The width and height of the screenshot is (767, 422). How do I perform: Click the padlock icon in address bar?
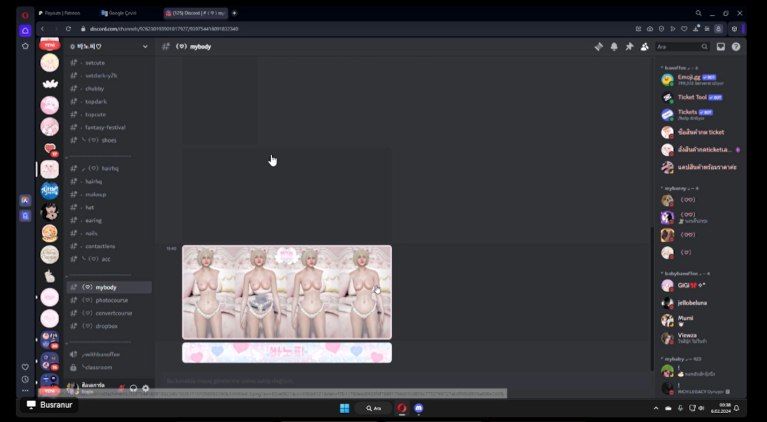click(83, 29)
